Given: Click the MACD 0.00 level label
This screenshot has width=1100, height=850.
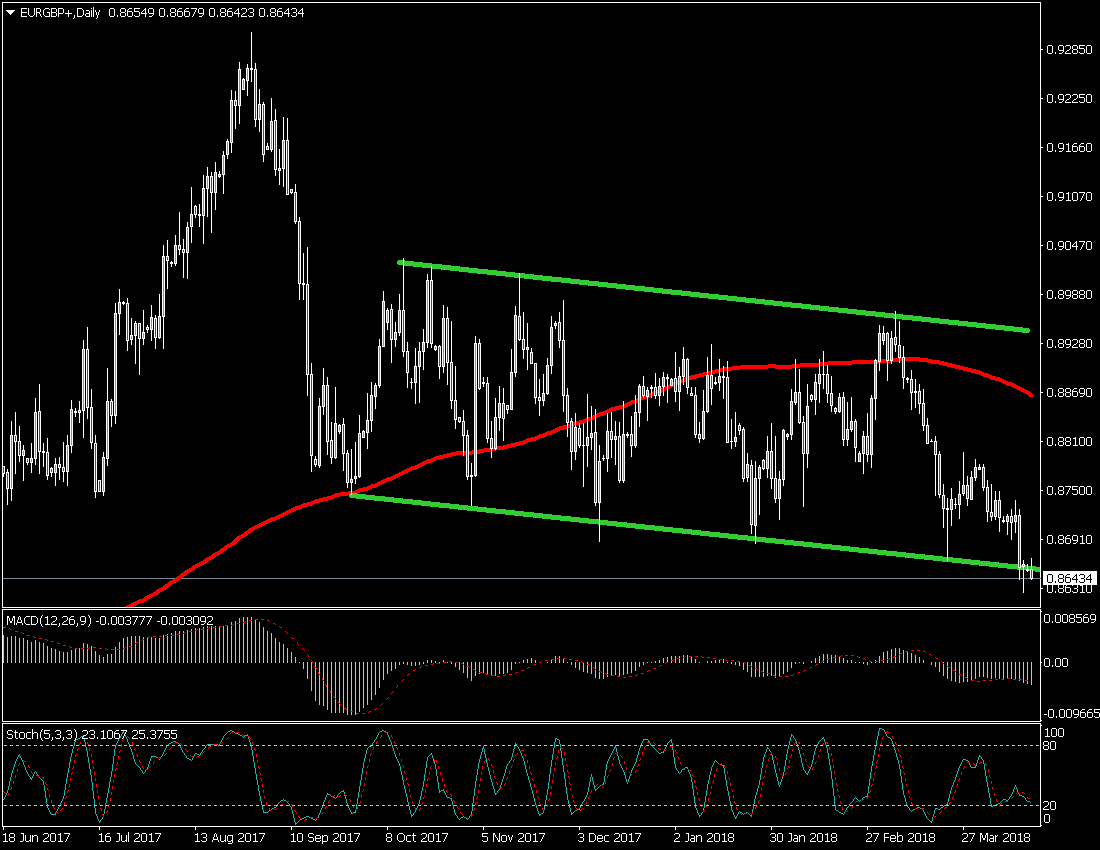Looking at the screenshot, I should (1058, 662).
